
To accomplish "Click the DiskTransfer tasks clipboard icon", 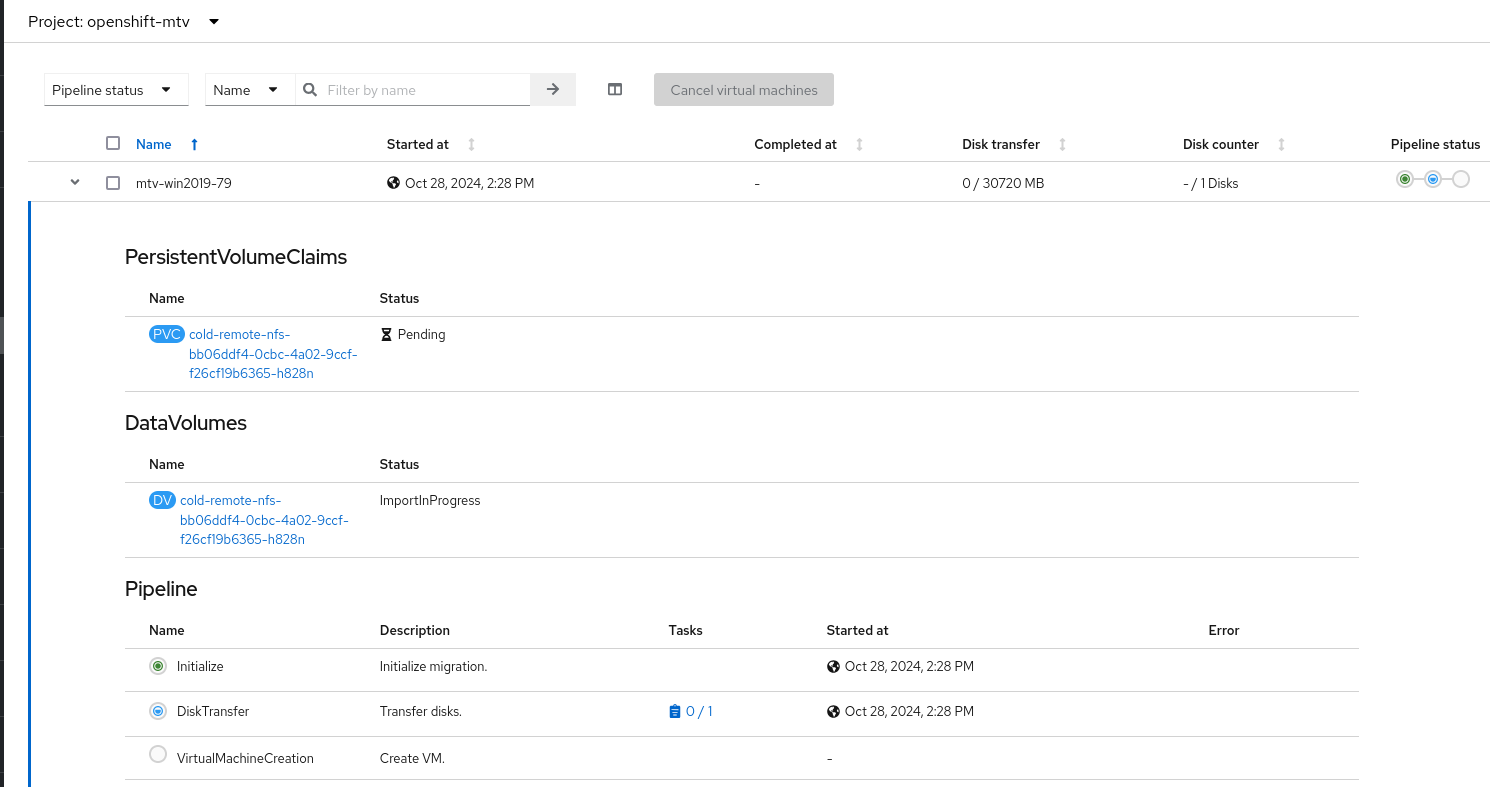I will pos(674,712).
